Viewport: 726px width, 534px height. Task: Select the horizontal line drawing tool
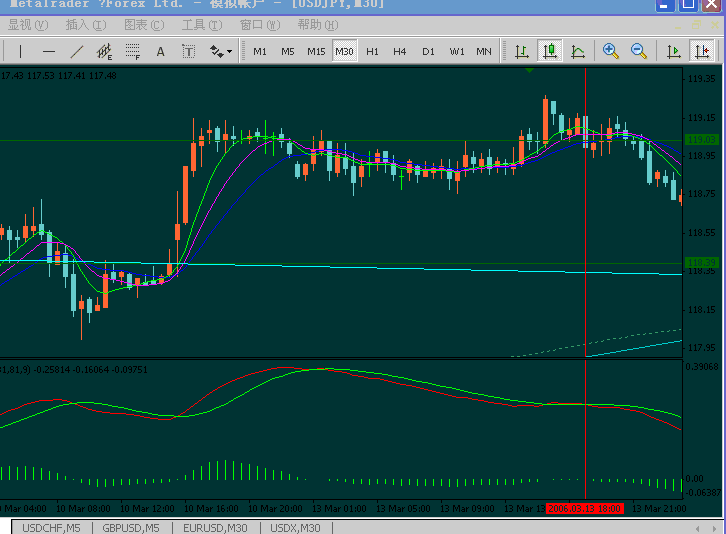tap(49, 51)
